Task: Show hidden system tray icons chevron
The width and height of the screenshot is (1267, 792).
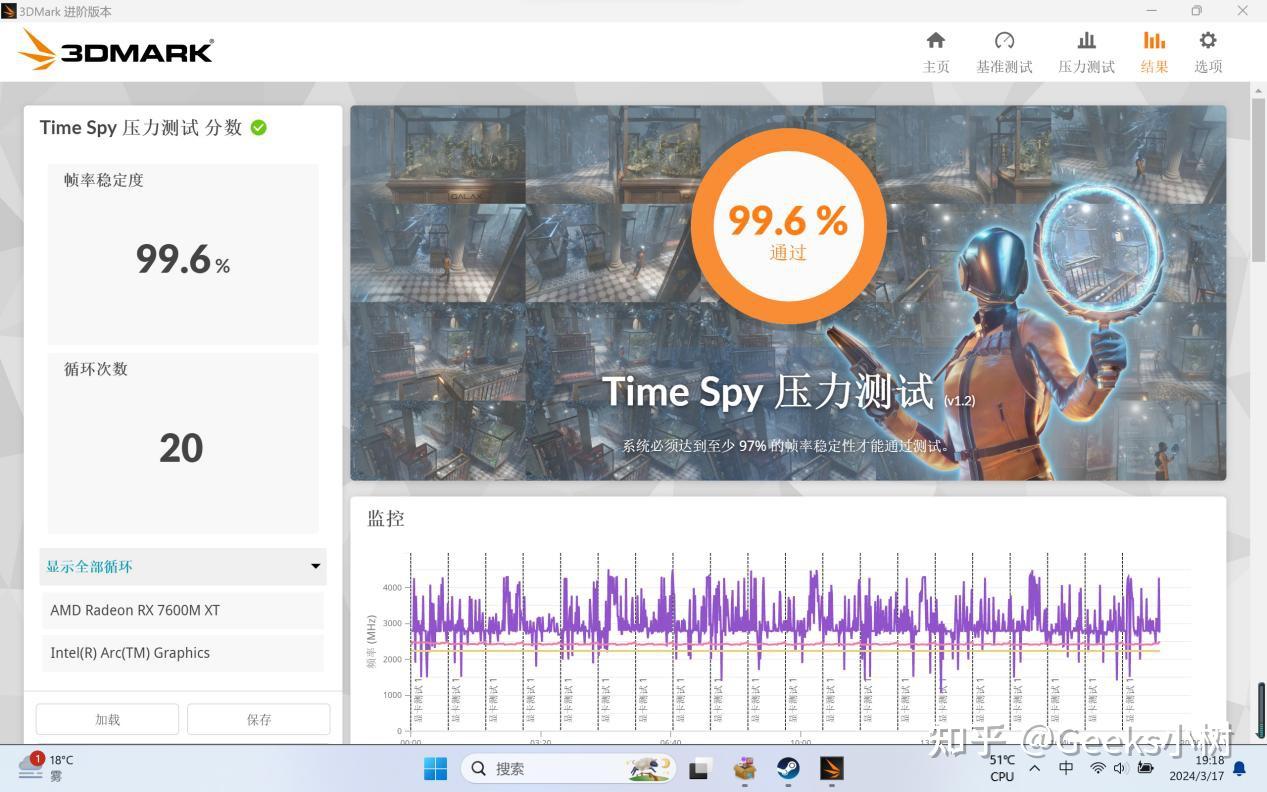Action: click(x=1035, y=768)
